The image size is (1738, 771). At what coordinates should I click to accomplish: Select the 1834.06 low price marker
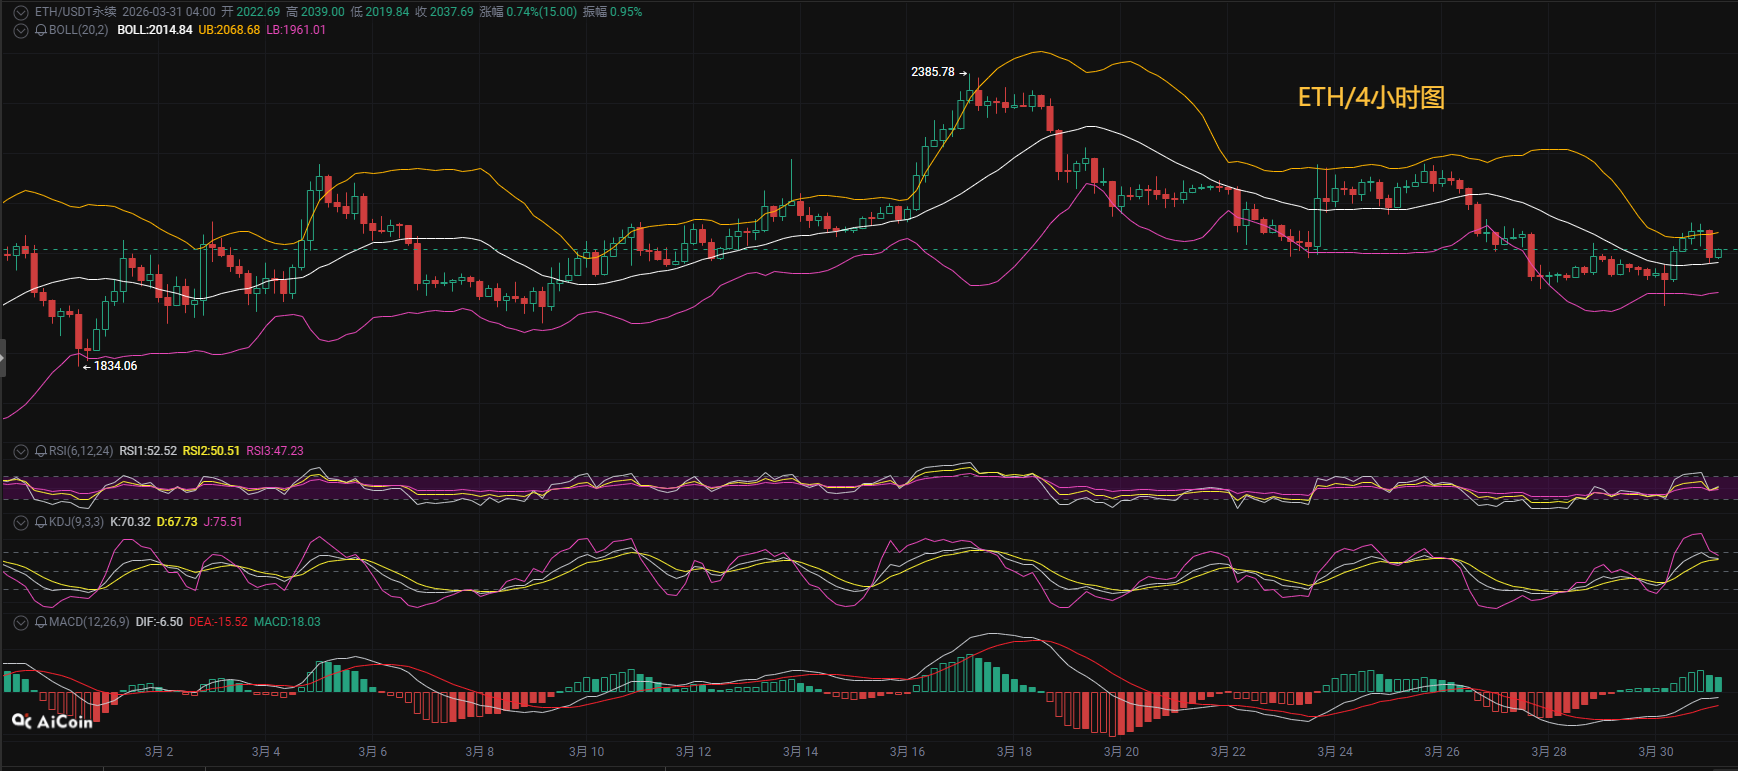click(x=115, y=366)
